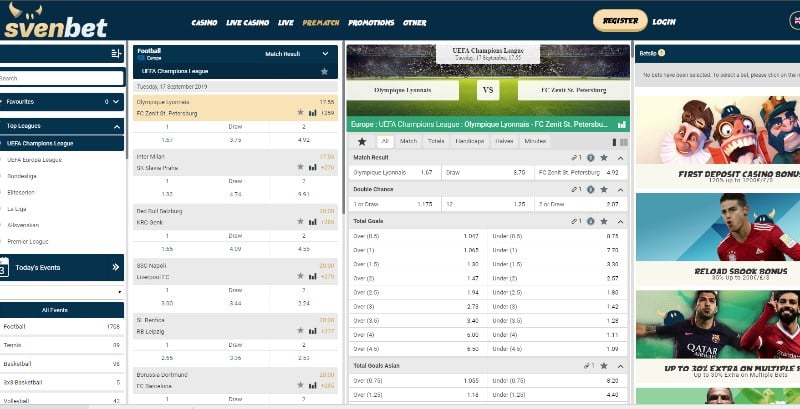Click the Total Goals info icon
This screenshot has width=800, height=409.
click(x=590, y=221)
